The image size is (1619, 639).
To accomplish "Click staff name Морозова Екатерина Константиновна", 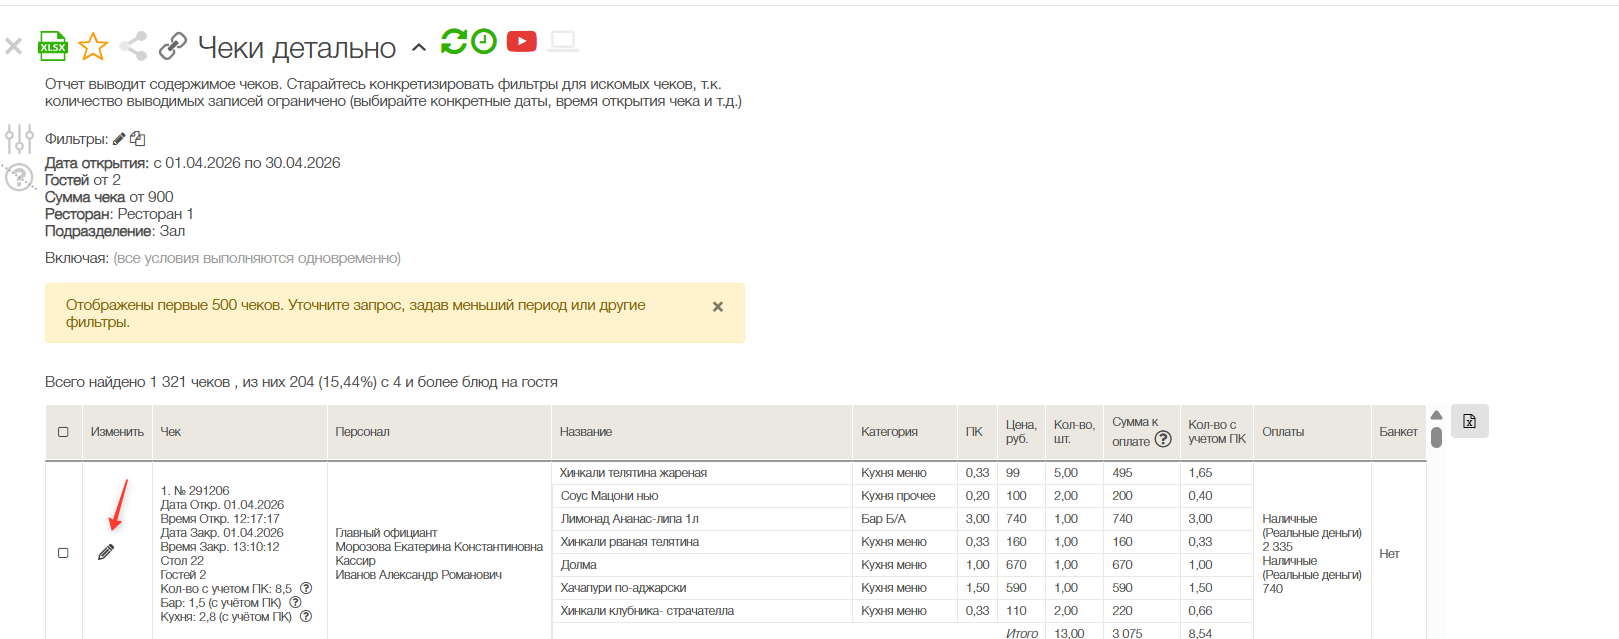I will (x=439, y=547).
